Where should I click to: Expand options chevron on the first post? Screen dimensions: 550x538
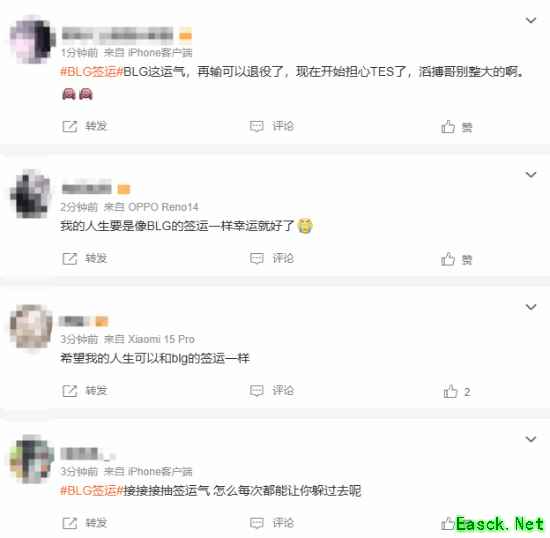(x=531, y=20)
